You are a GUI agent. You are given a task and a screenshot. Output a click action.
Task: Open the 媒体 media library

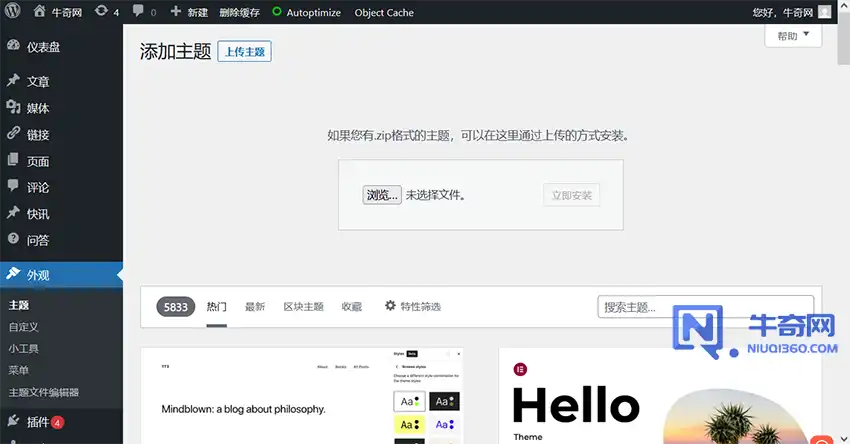[x=38, y=108]
